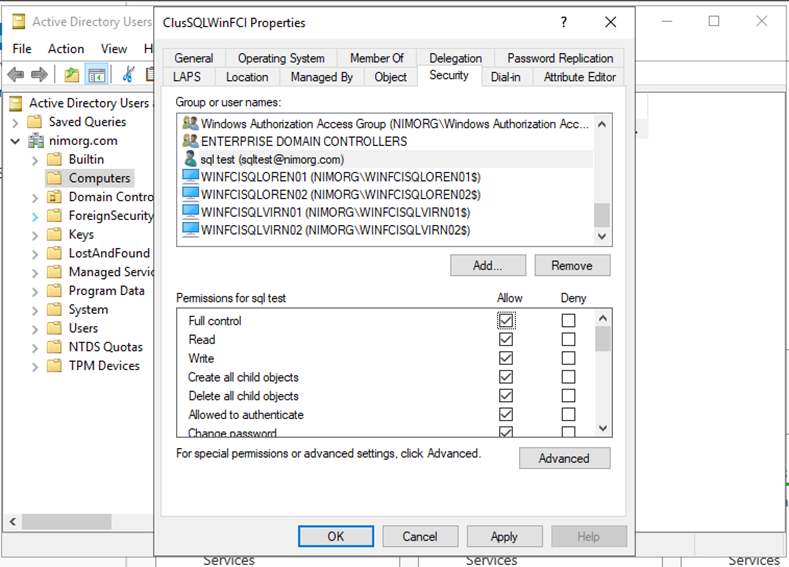Collapse the nimorg.com domain node
789x567 pixels.
pyautogui.click(x=15, y=141)
